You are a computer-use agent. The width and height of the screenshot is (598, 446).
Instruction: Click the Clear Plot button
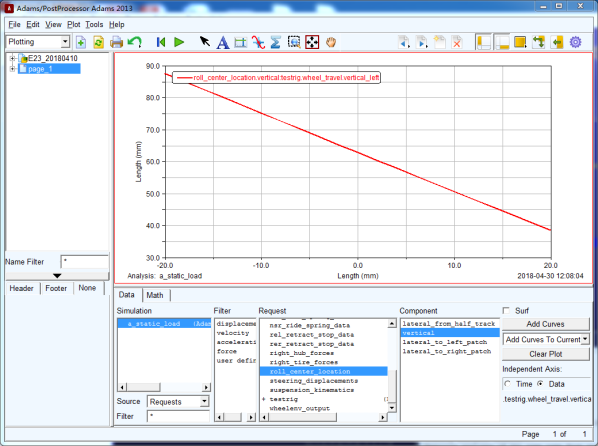(545, 354)
